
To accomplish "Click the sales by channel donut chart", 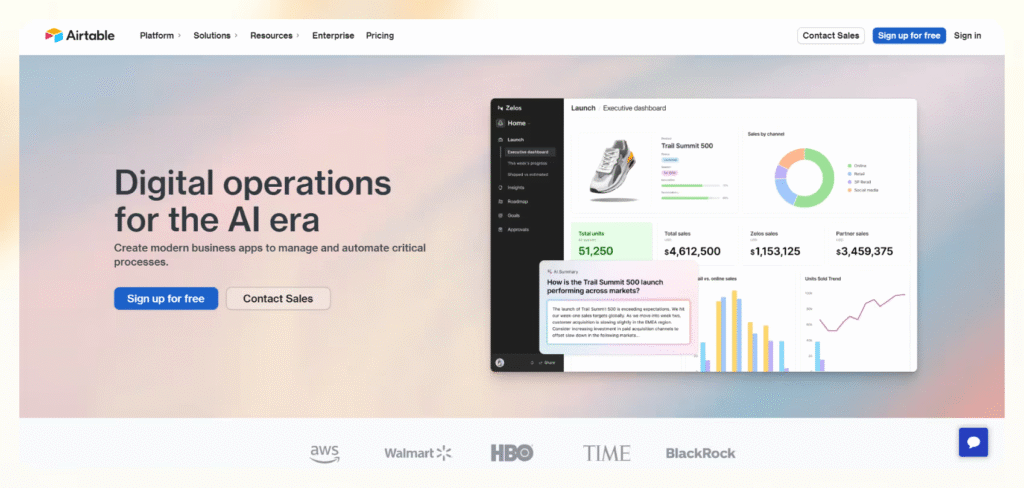I will point(804,177).
